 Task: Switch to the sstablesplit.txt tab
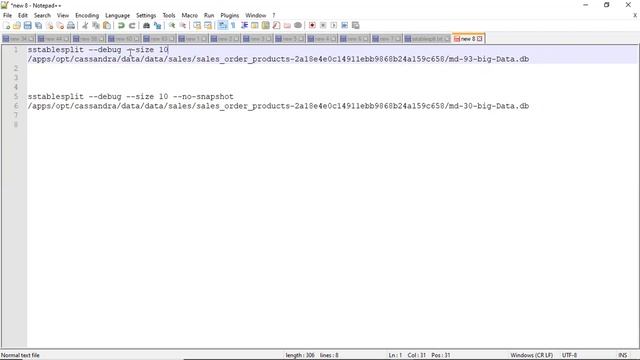(x=427, y=39)
